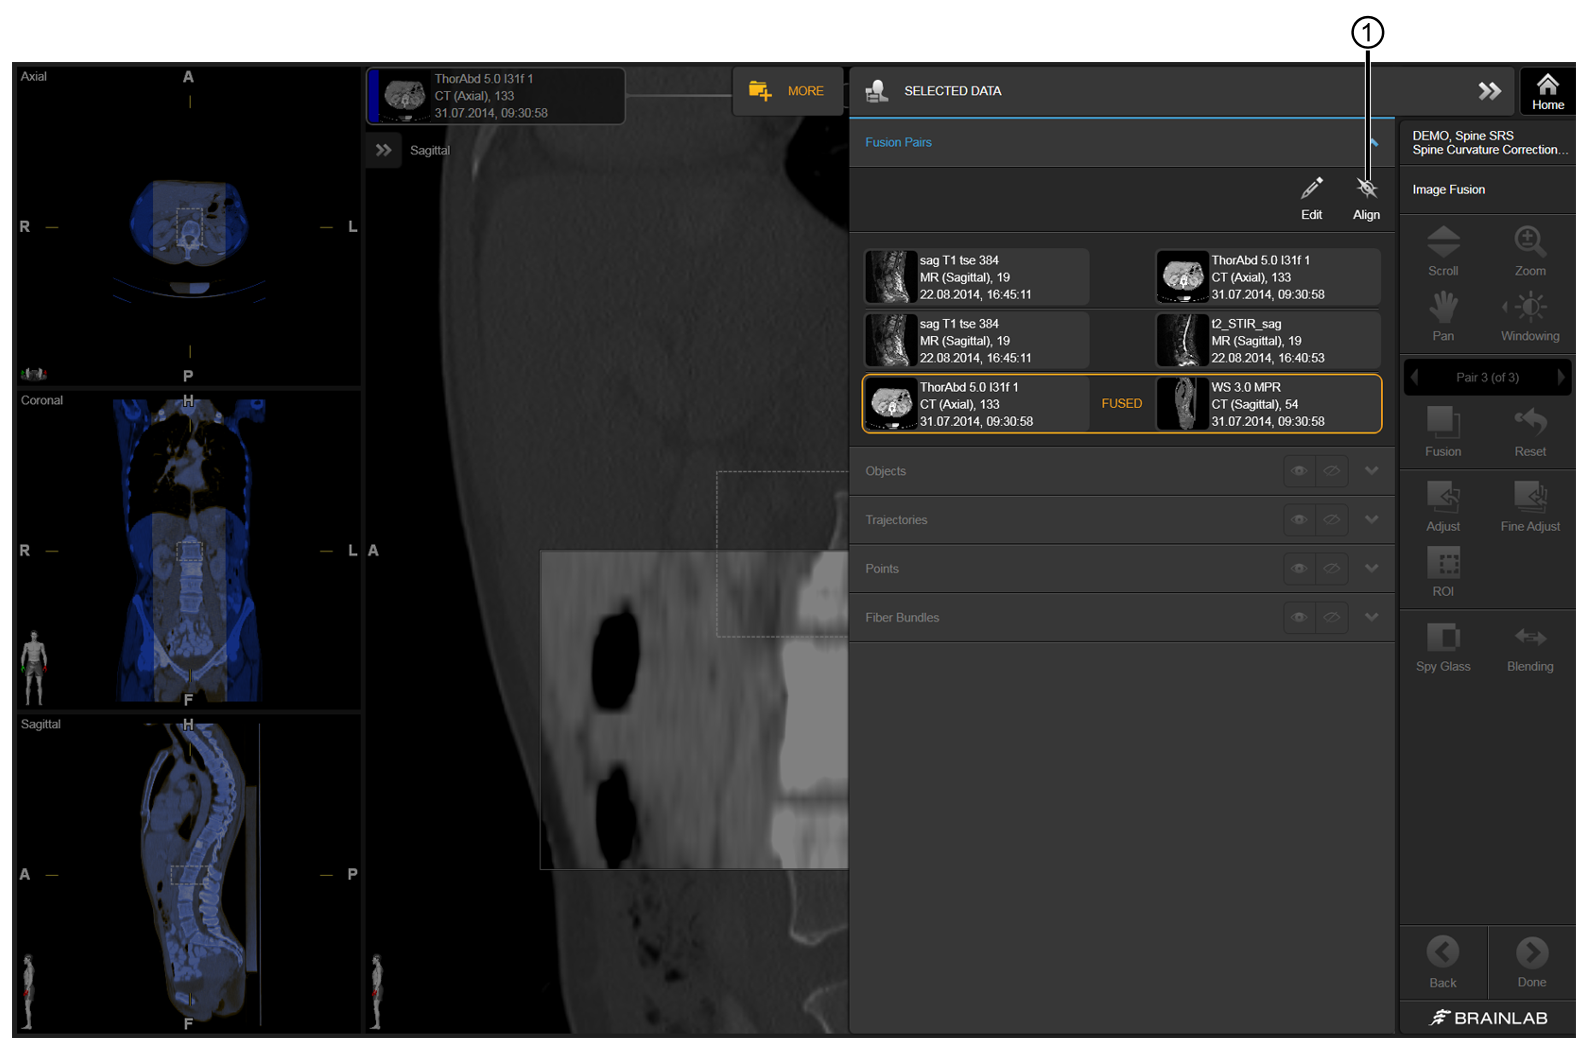Screen dimensions: 1588x1038
Task: Hide all Fiber Bundles crossed-eye icon
Action: [x=1332, y=617]
